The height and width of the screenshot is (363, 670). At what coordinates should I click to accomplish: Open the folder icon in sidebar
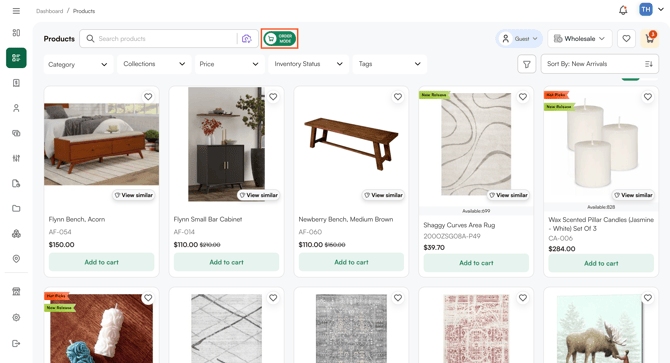coord(16,208)
